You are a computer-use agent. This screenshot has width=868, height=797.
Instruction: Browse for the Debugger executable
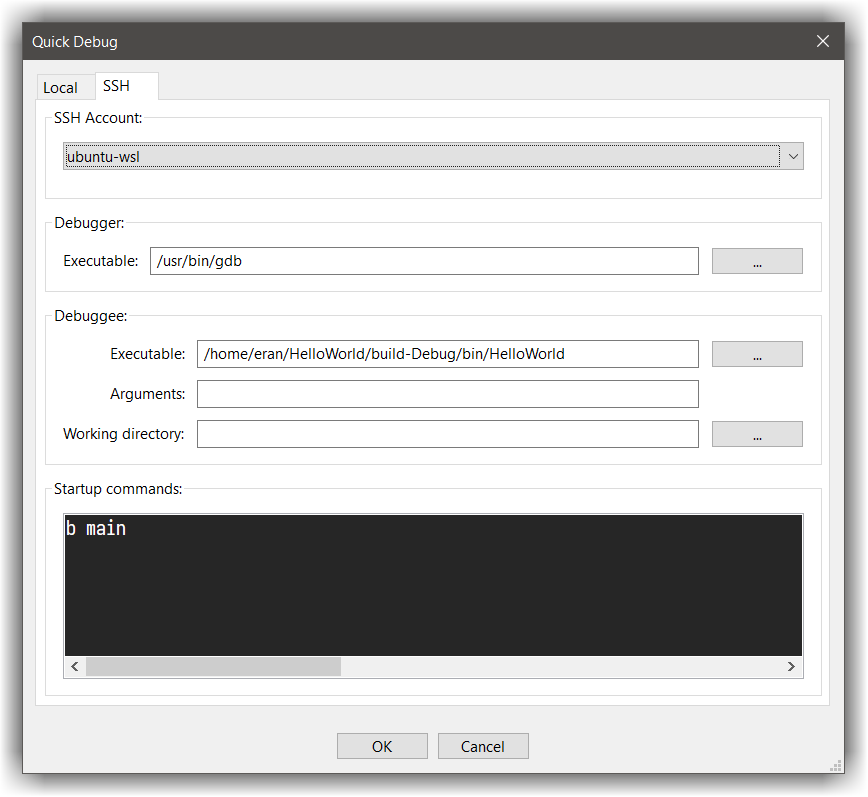(x=757, y=261)
